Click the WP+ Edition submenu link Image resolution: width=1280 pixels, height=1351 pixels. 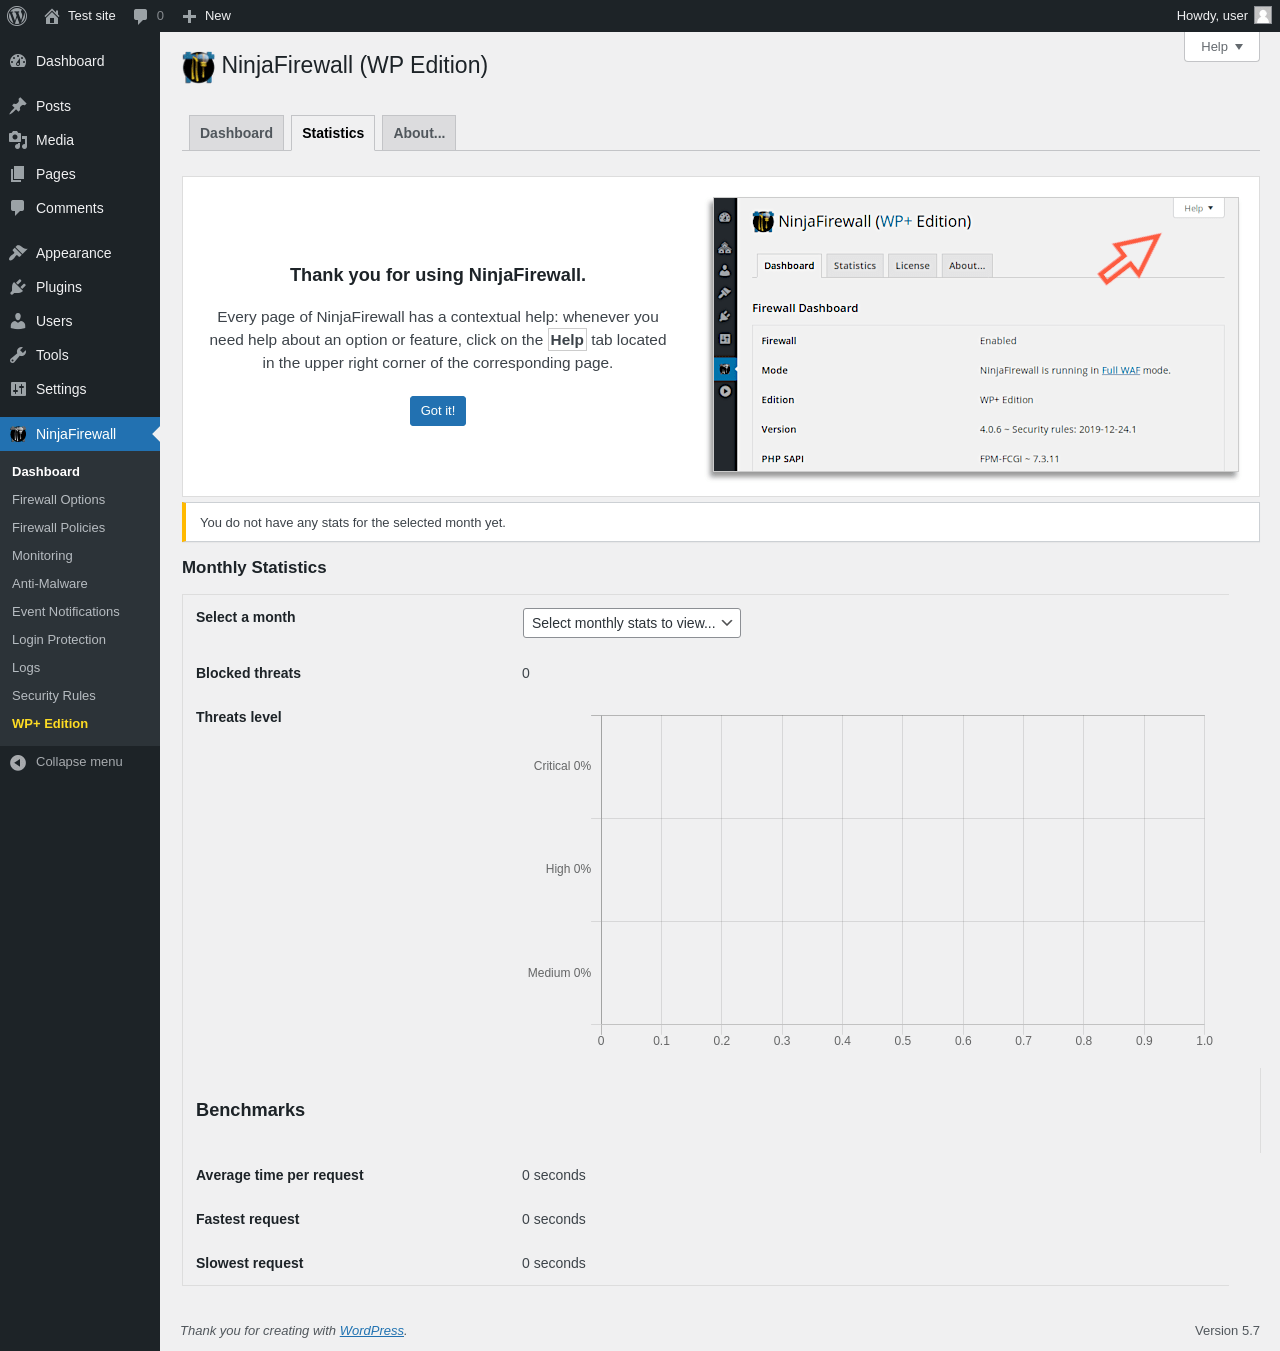coord(50,724)
